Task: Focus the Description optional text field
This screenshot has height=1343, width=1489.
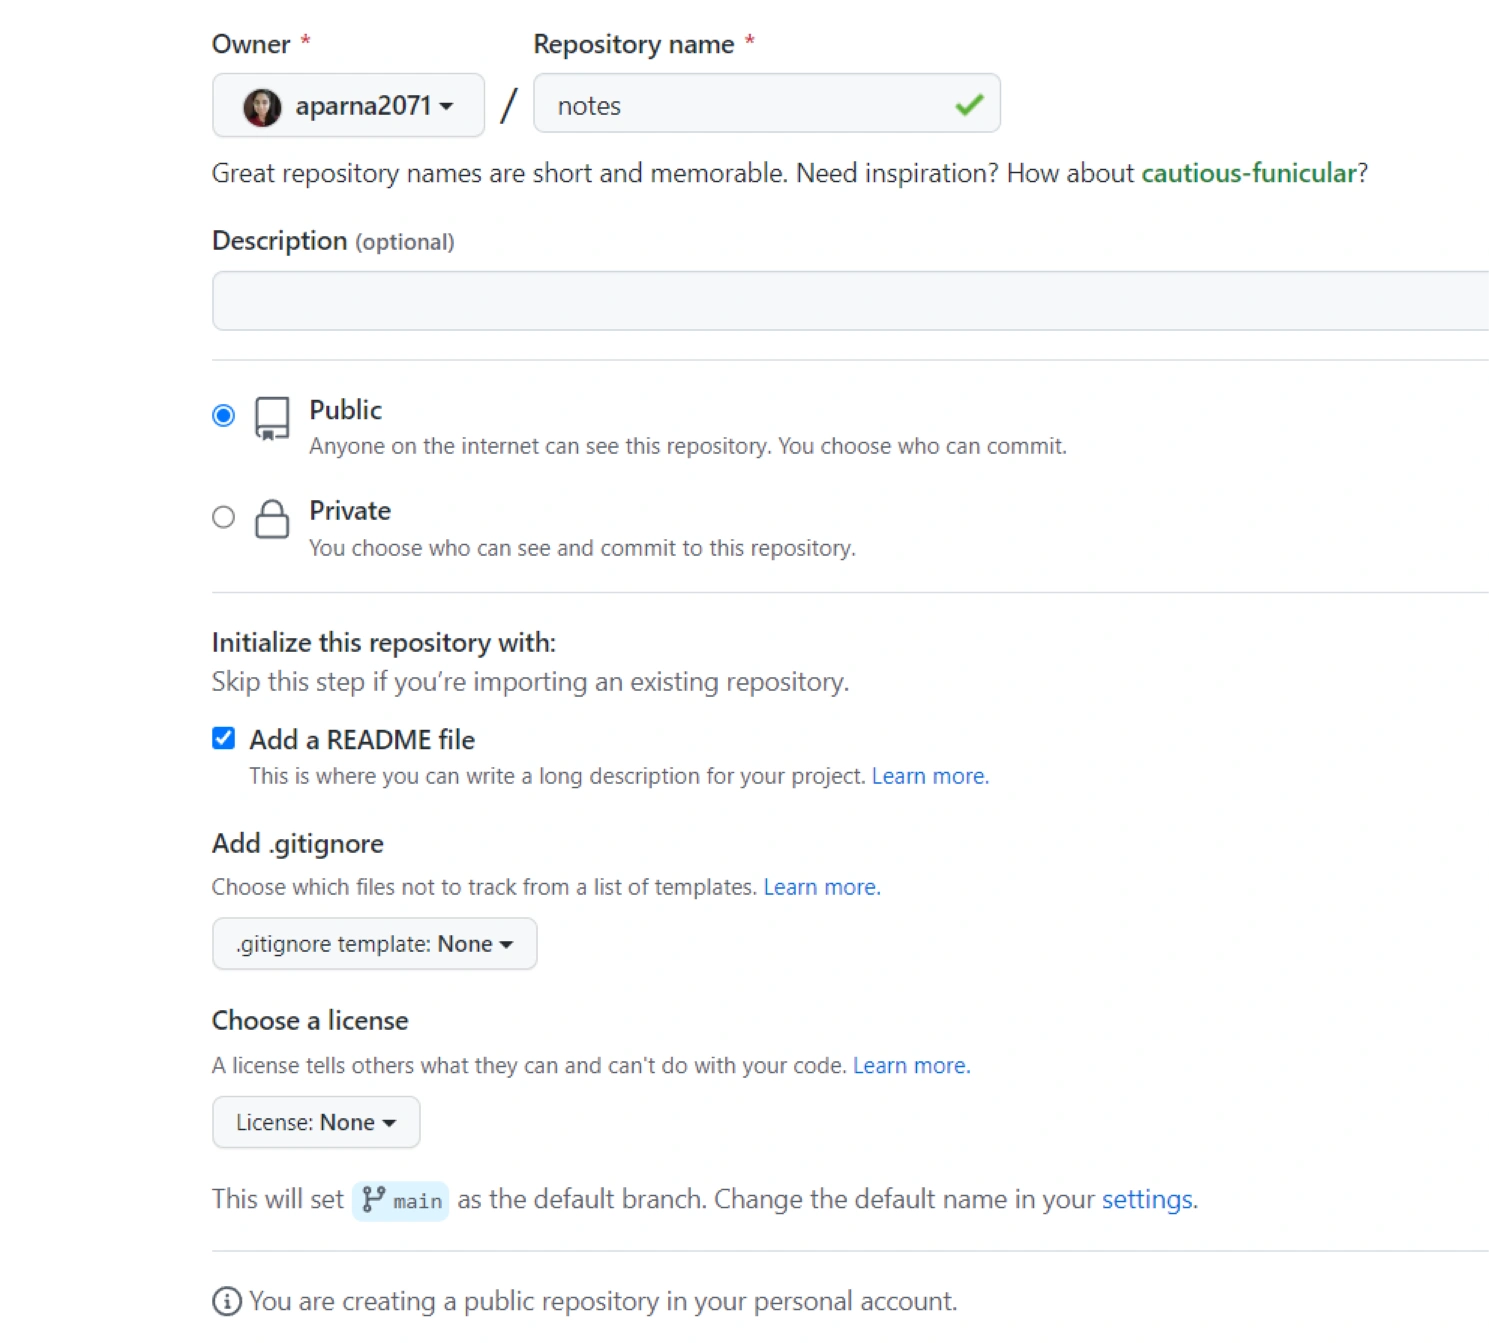Action: 850,301
